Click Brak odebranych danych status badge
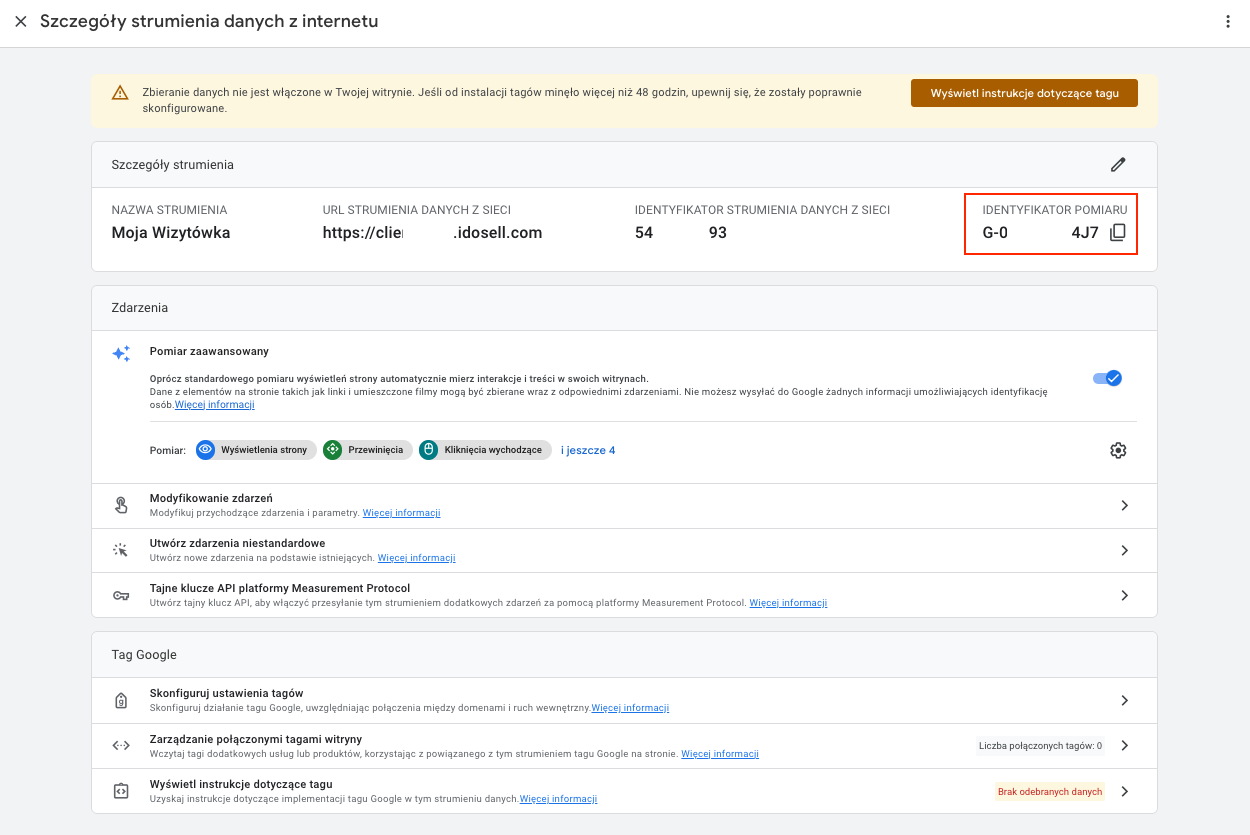1250x835 pixels. 1050,791
